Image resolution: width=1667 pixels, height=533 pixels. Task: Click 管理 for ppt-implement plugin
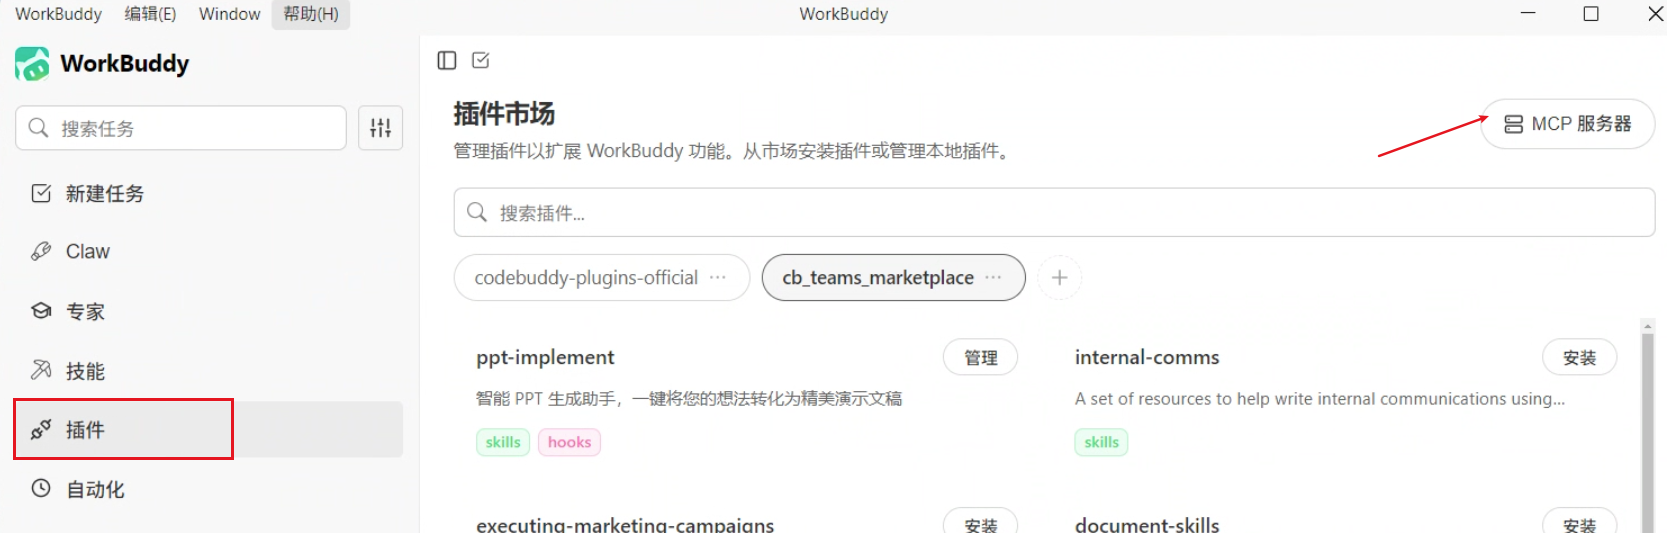(x=980, y=358)
